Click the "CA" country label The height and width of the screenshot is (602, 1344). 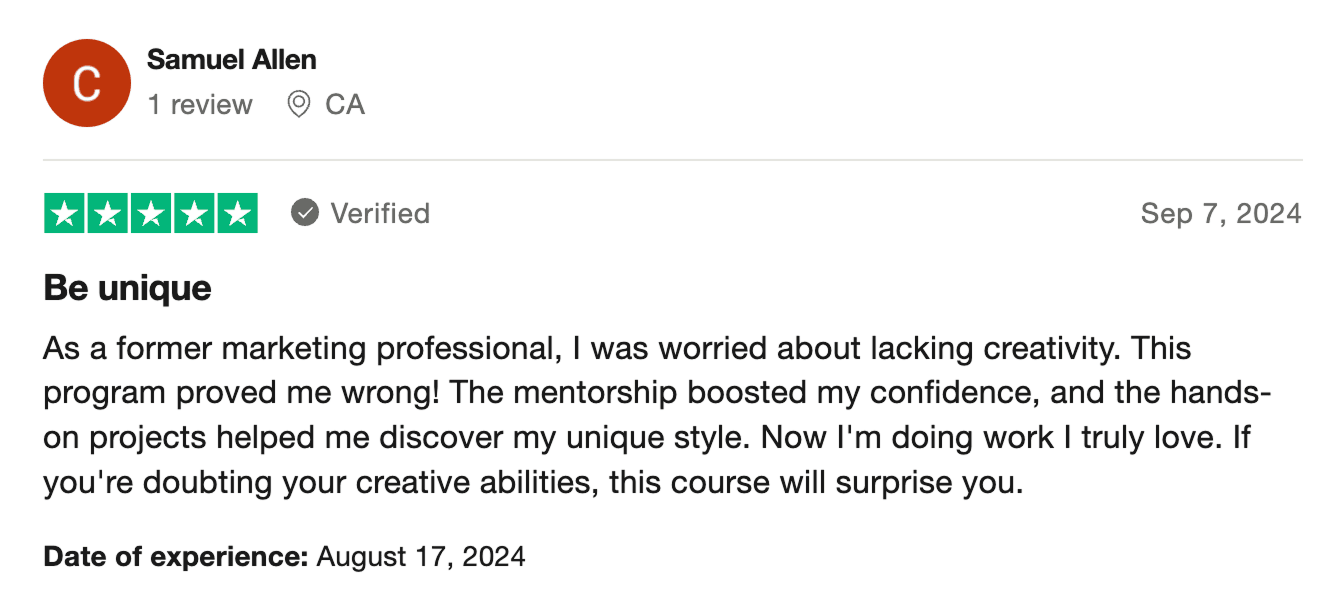tap(345, 104)
